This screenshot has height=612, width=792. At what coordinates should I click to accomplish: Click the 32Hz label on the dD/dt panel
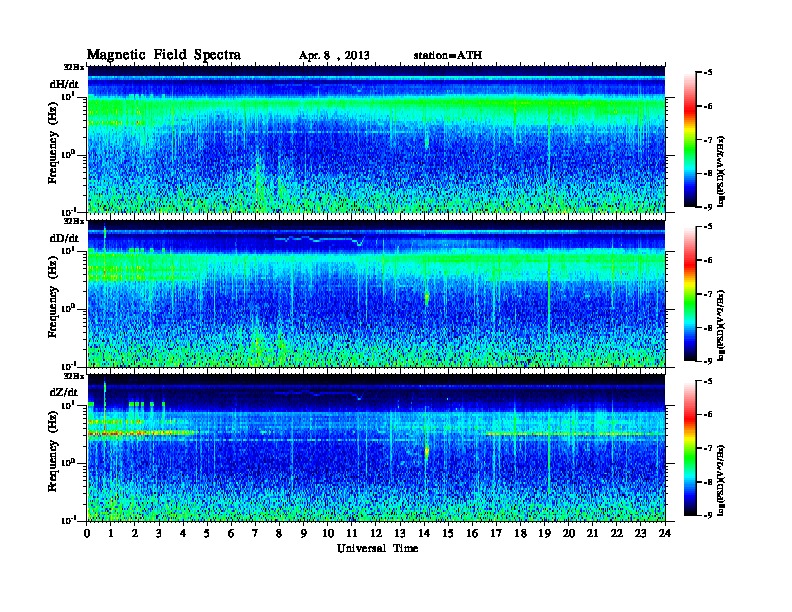74,221
